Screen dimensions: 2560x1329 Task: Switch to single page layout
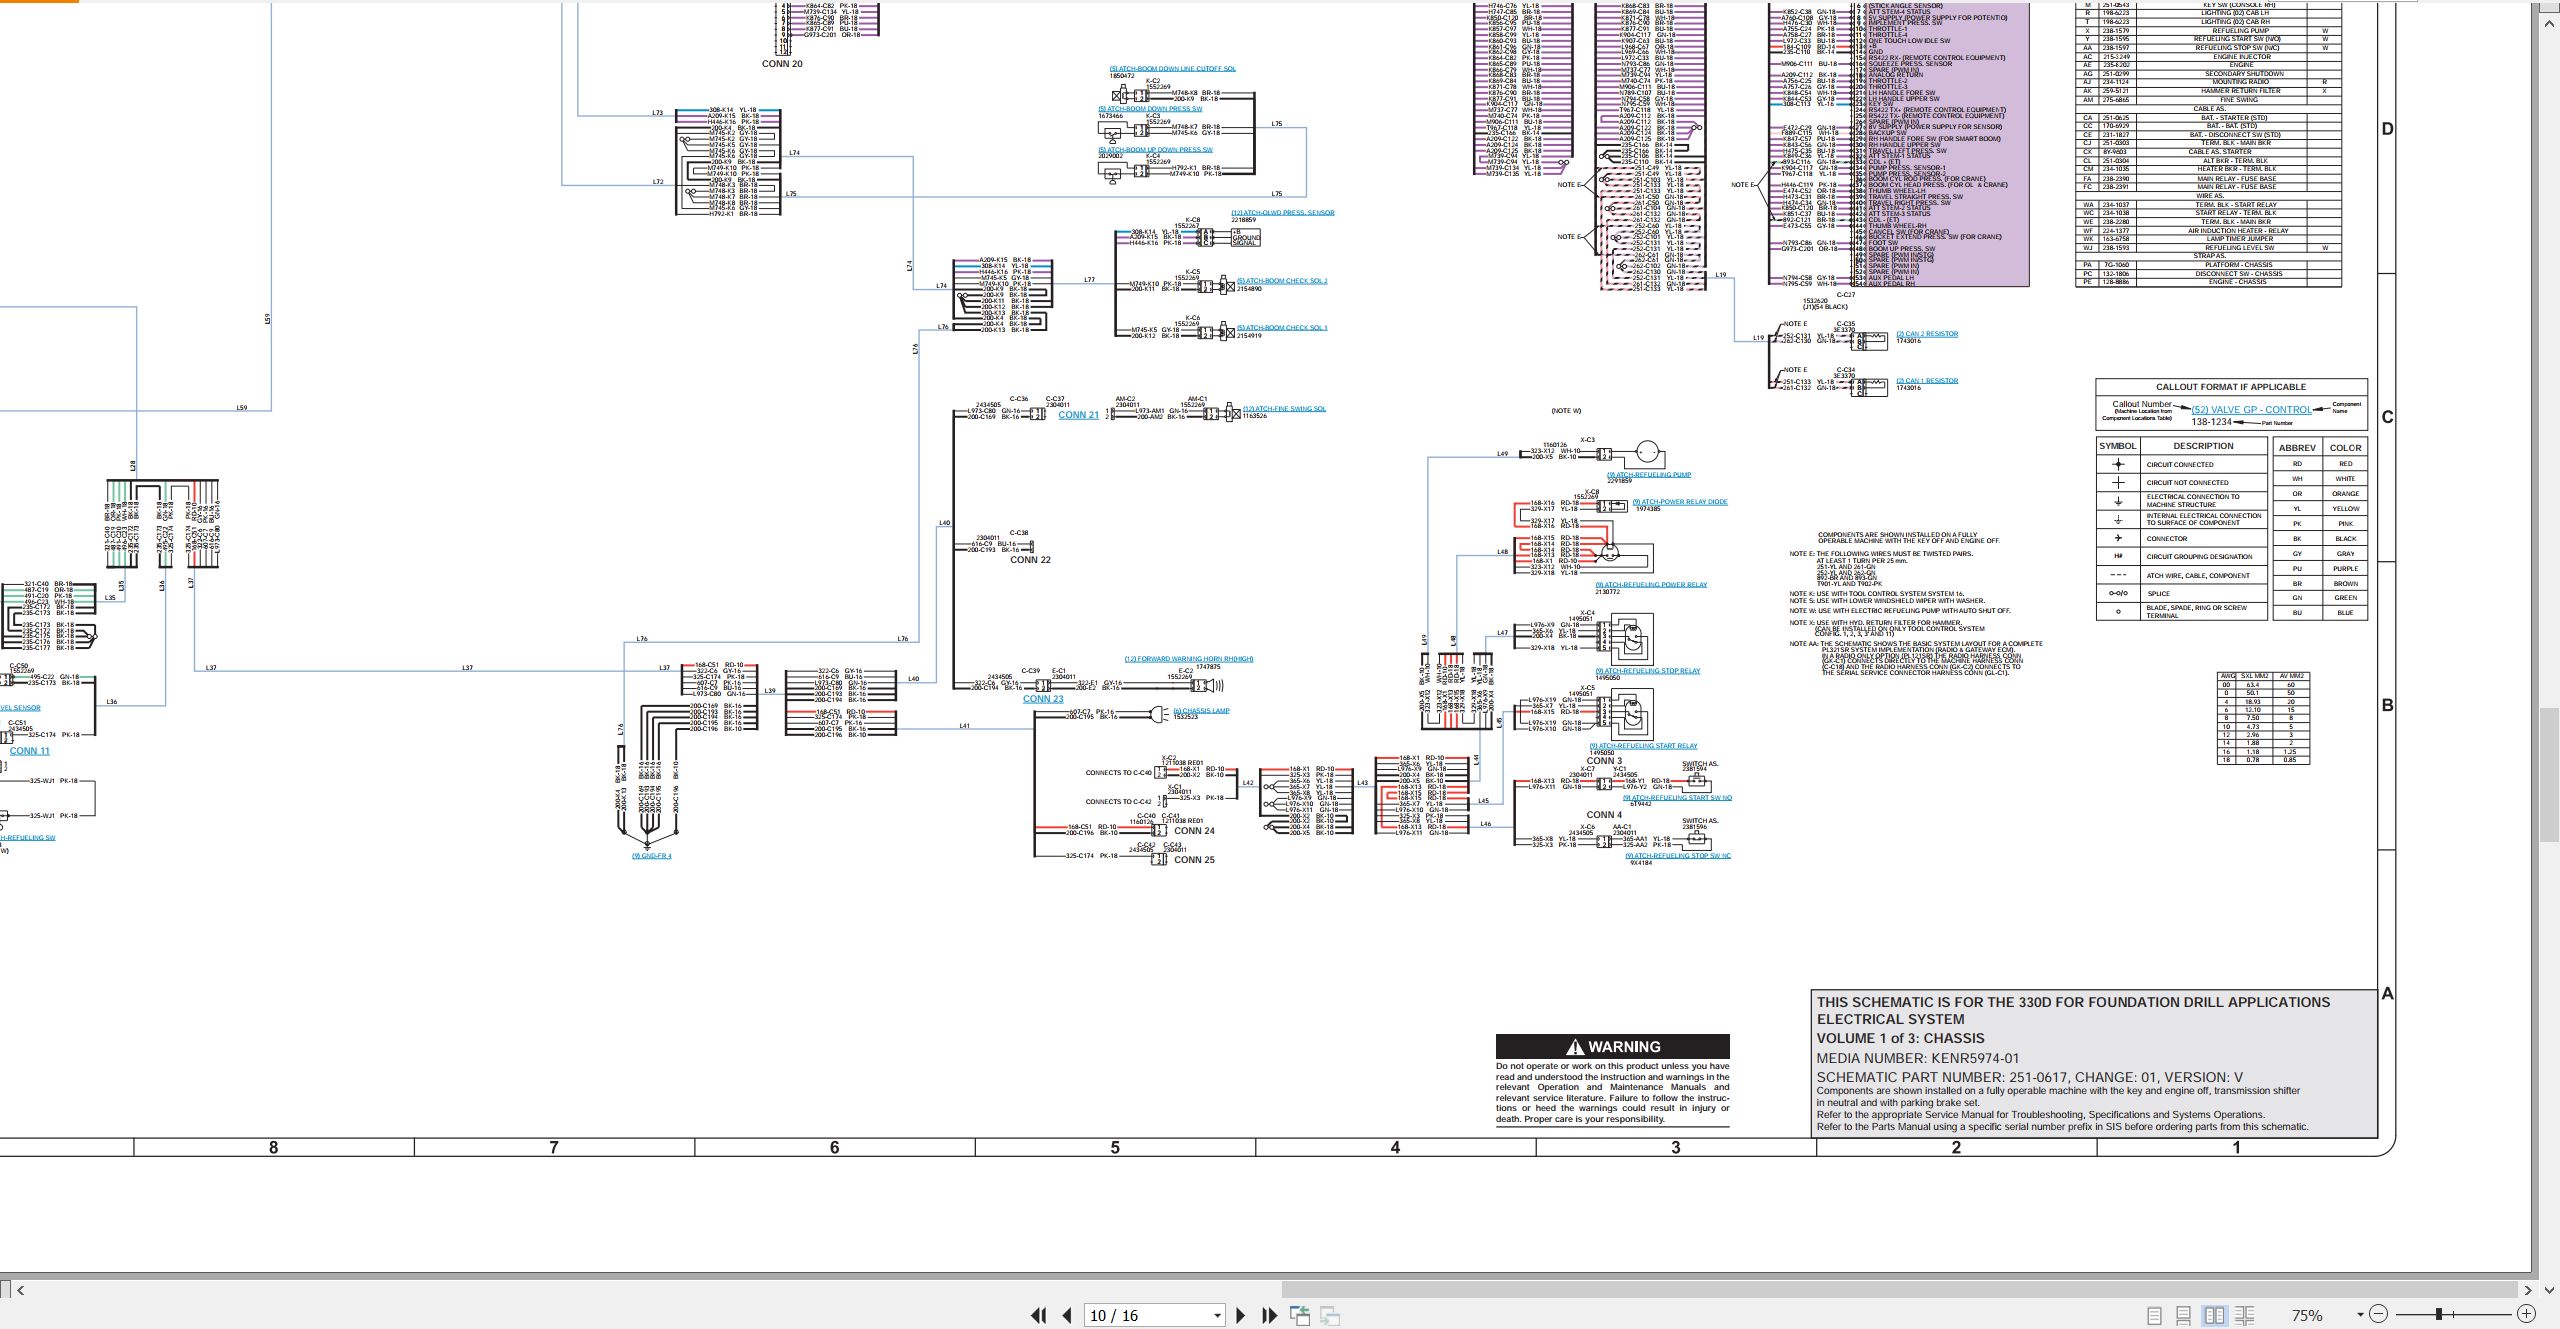click(x=2154, y=1315)
